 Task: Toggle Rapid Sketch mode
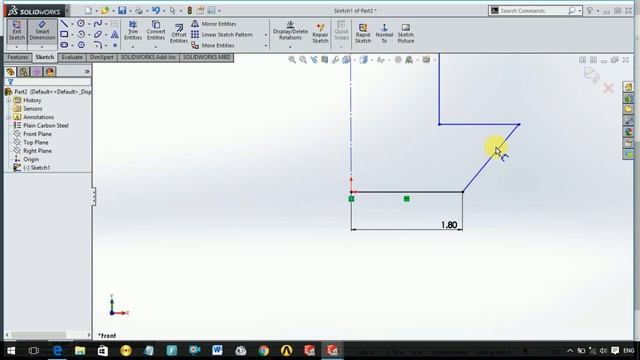point(363,33)
